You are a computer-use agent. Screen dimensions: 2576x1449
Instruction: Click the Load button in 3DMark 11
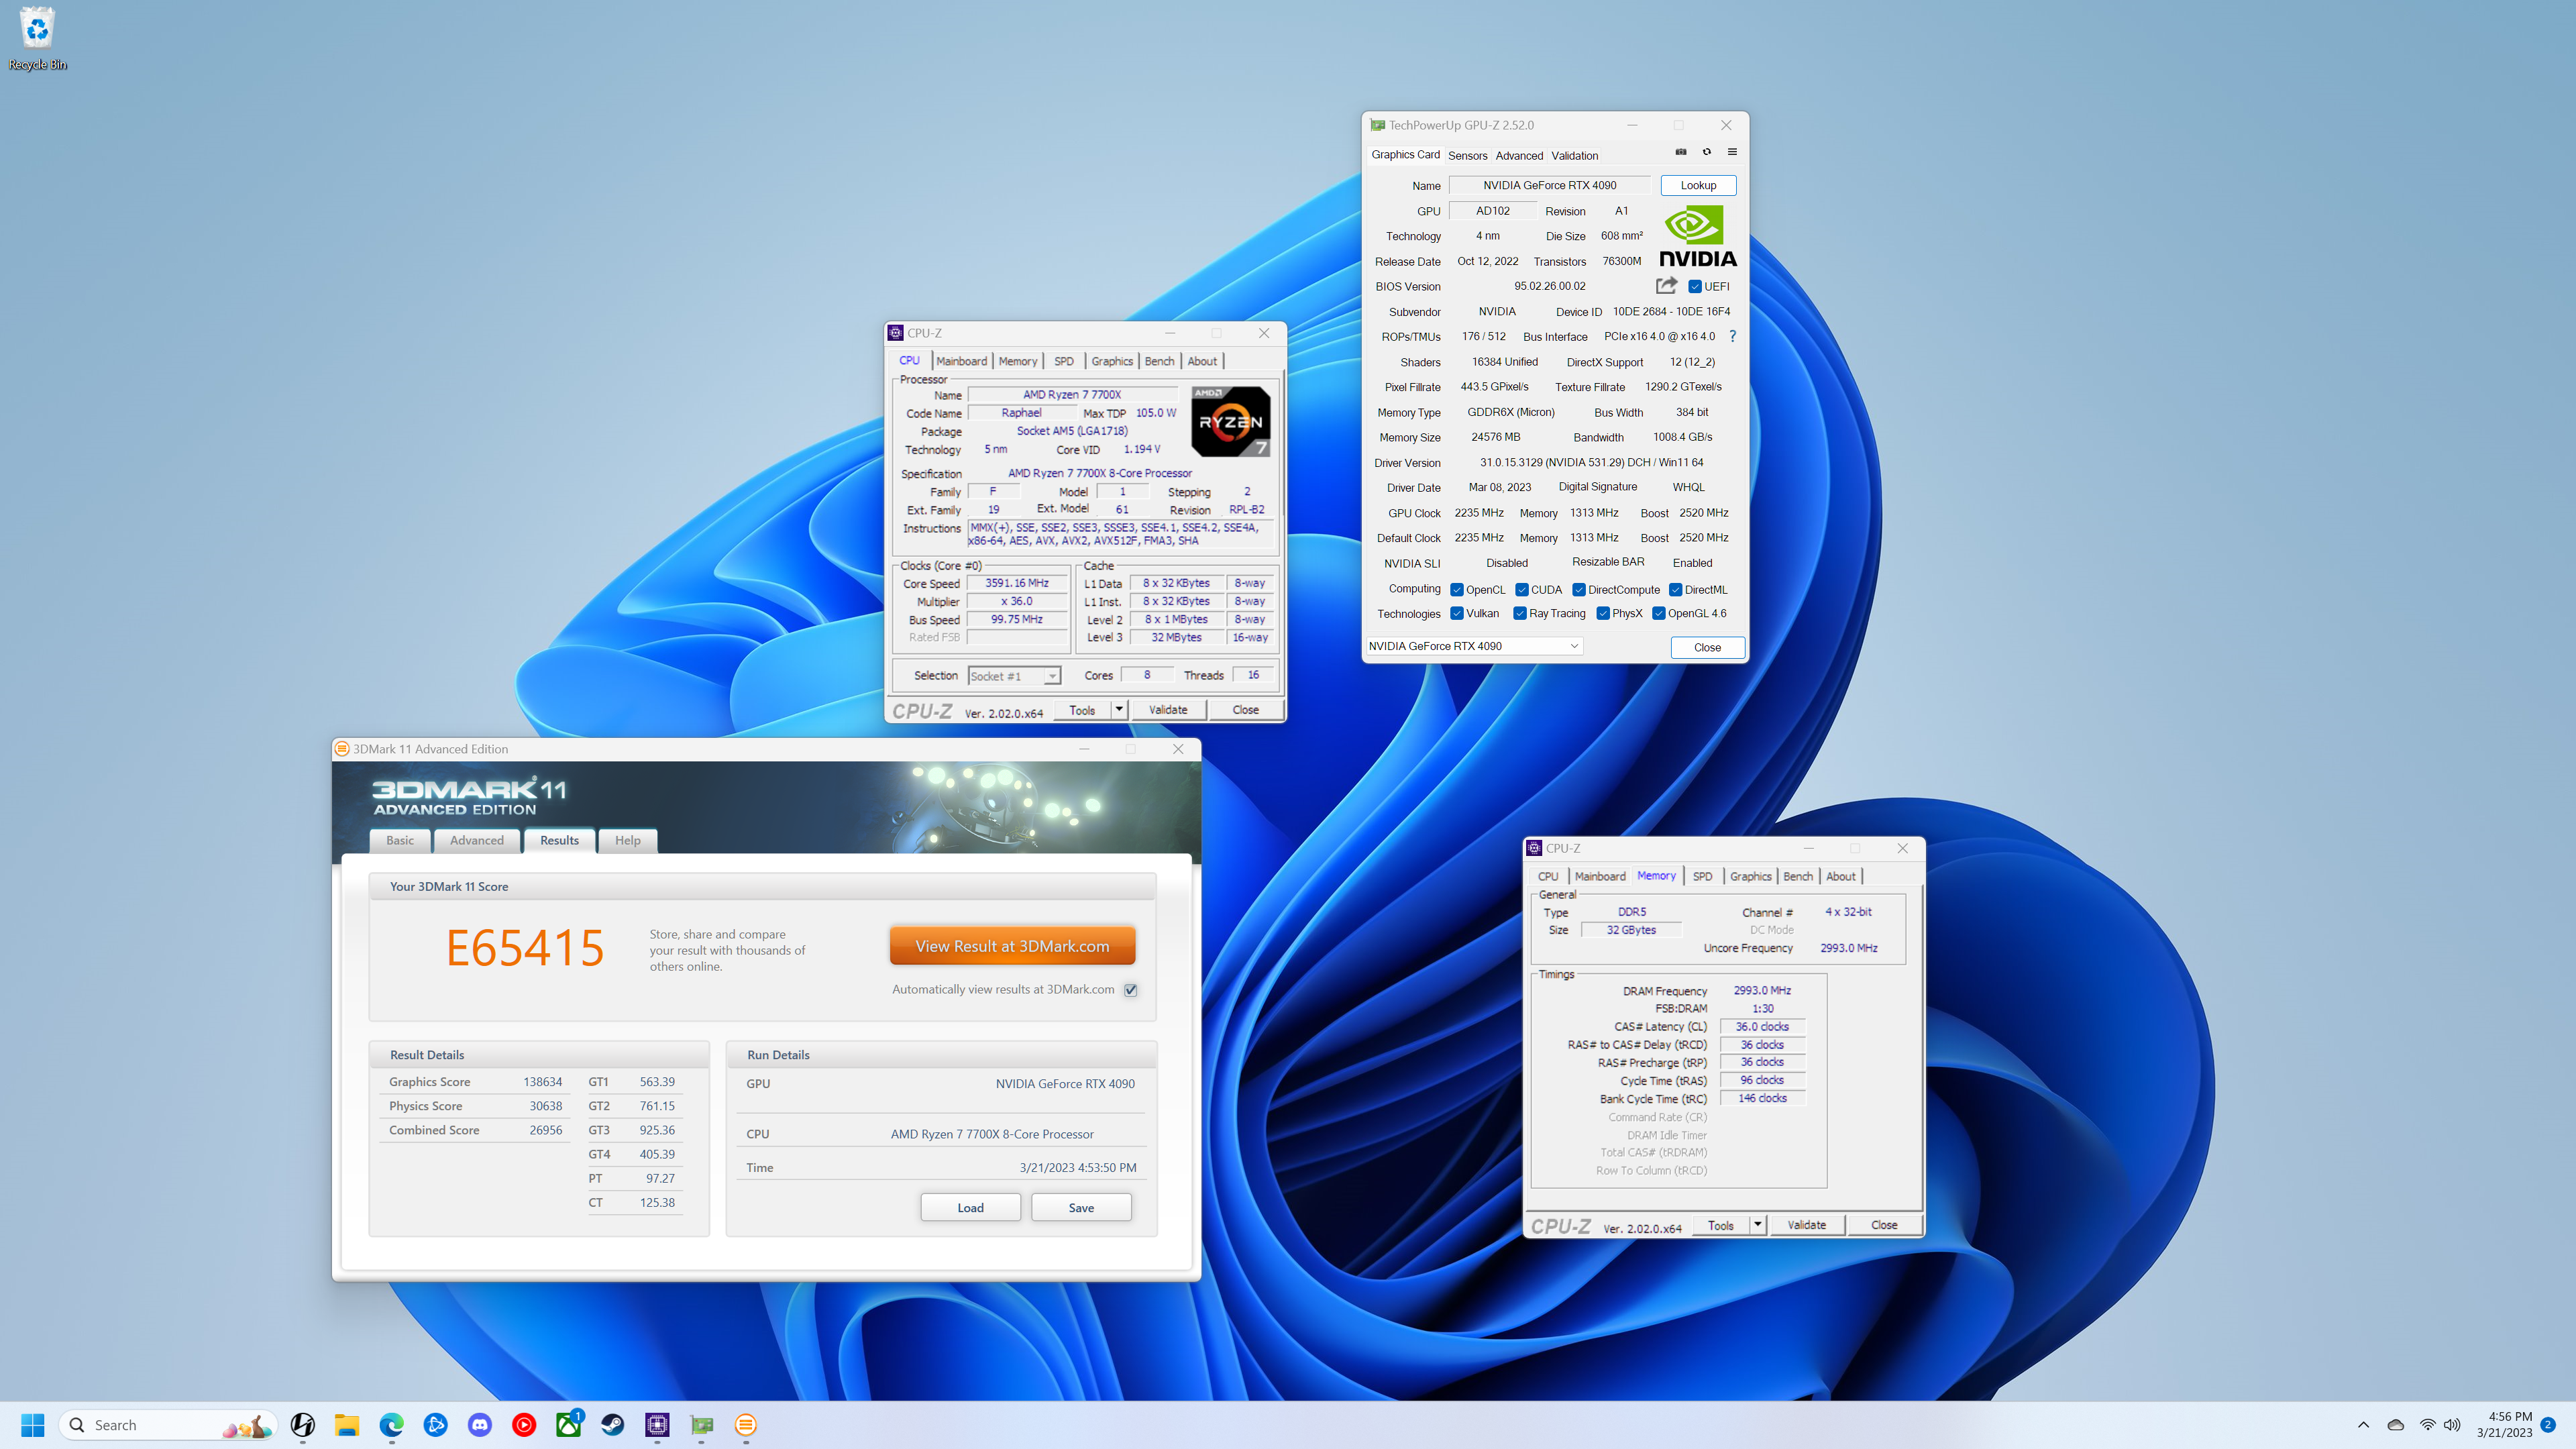(x=970, y=1207)
